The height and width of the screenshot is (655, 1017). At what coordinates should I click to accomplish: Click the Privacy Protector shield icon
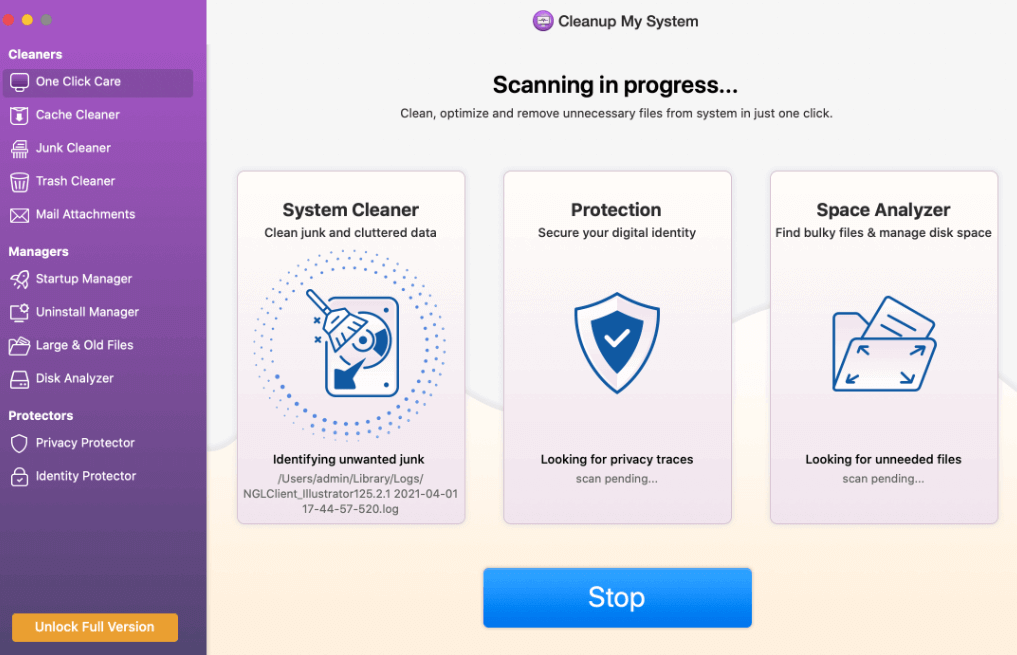pos(19,443)
